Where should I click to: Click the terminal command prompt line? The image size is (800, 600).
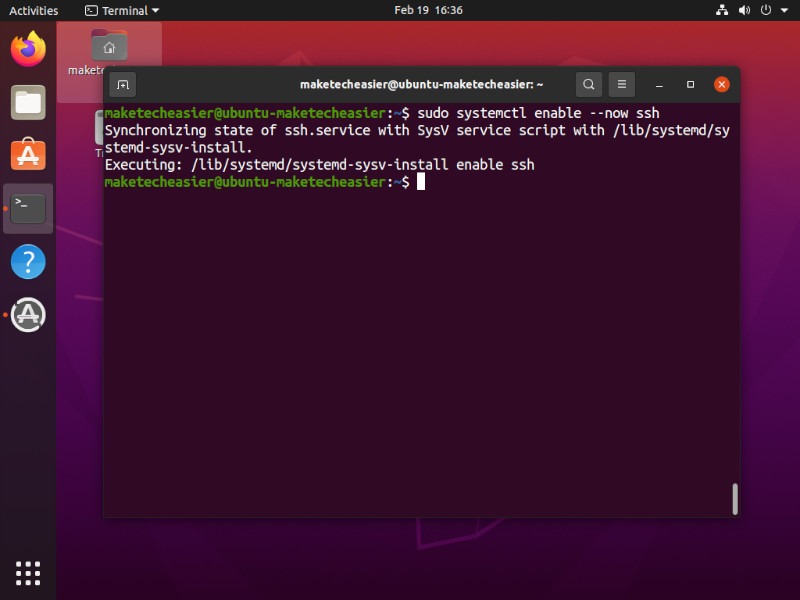point(300,181)
